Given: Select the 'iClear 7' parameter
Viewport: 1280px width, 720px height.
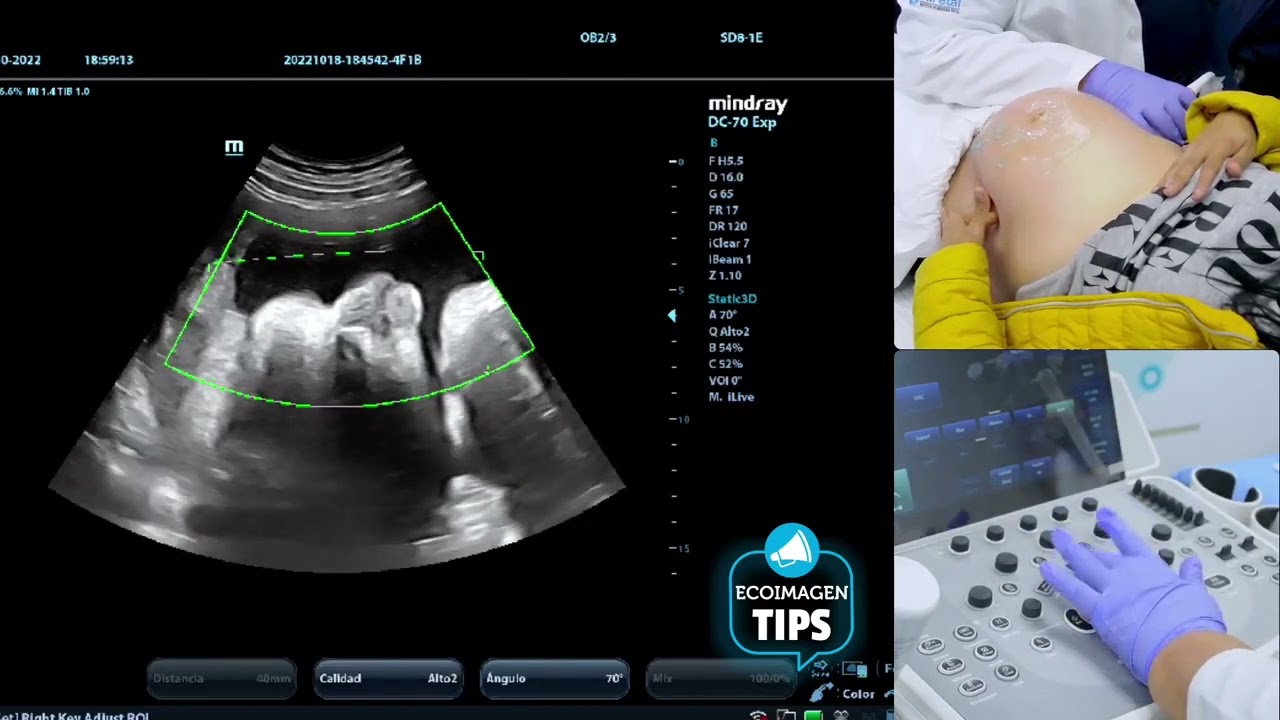Looking at the screenshot, I should pos(729,243).
